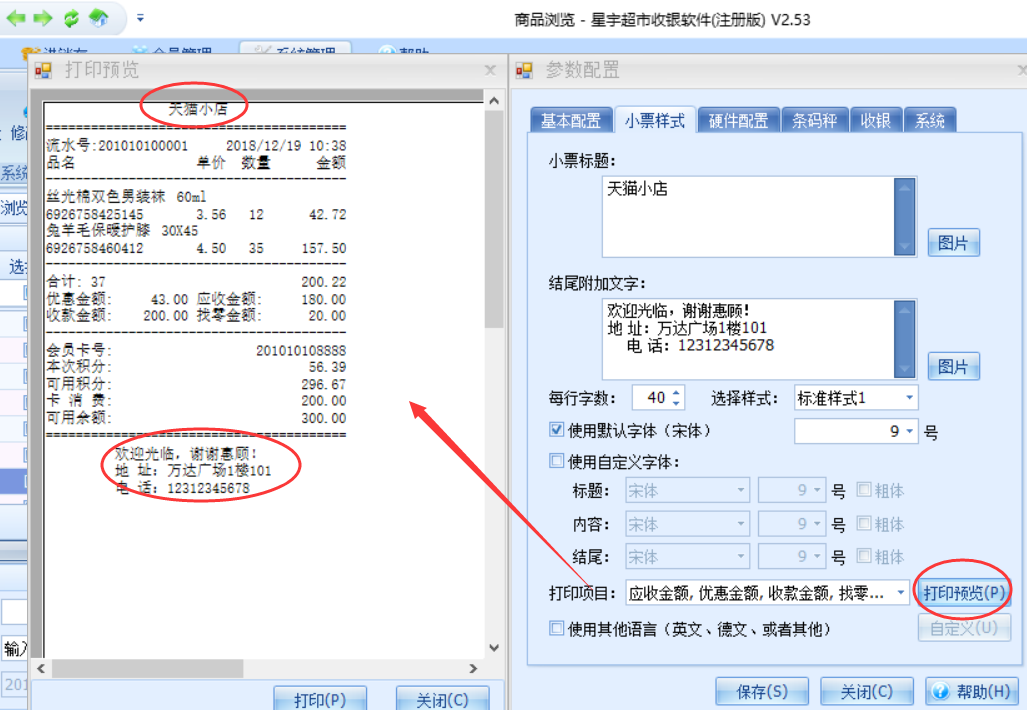Click the 图片 button beside 结尾附加文字
The image size is (1027, 710).
(x=953, y=367)
